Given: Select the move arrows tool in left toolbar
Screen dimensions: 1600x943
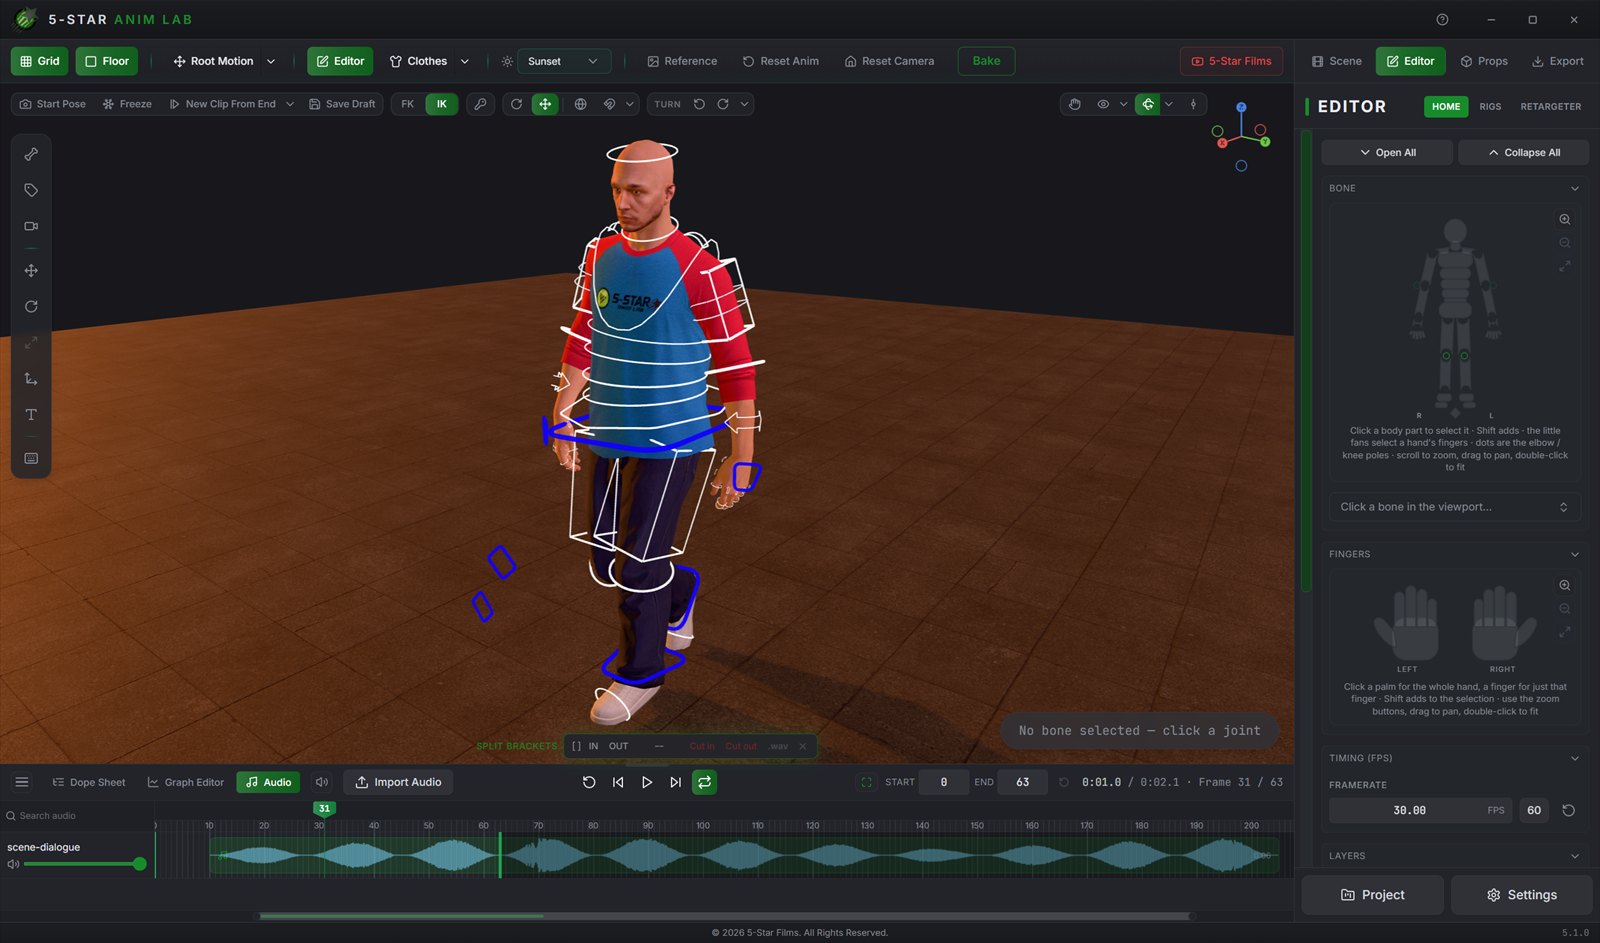Looking at the screenshot, I should click(31, 271).
